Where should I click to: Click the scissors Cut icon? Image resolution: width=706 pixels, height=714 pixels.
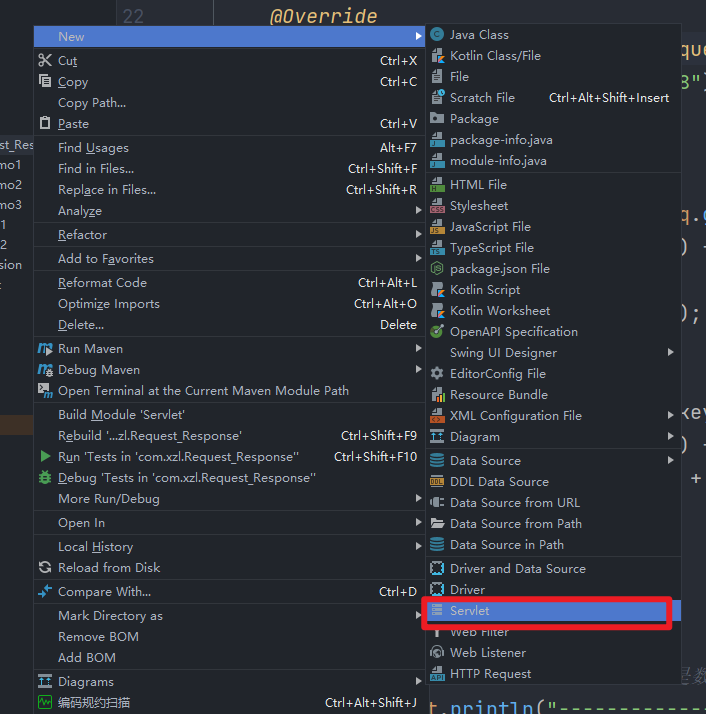[x=45, y=60]
